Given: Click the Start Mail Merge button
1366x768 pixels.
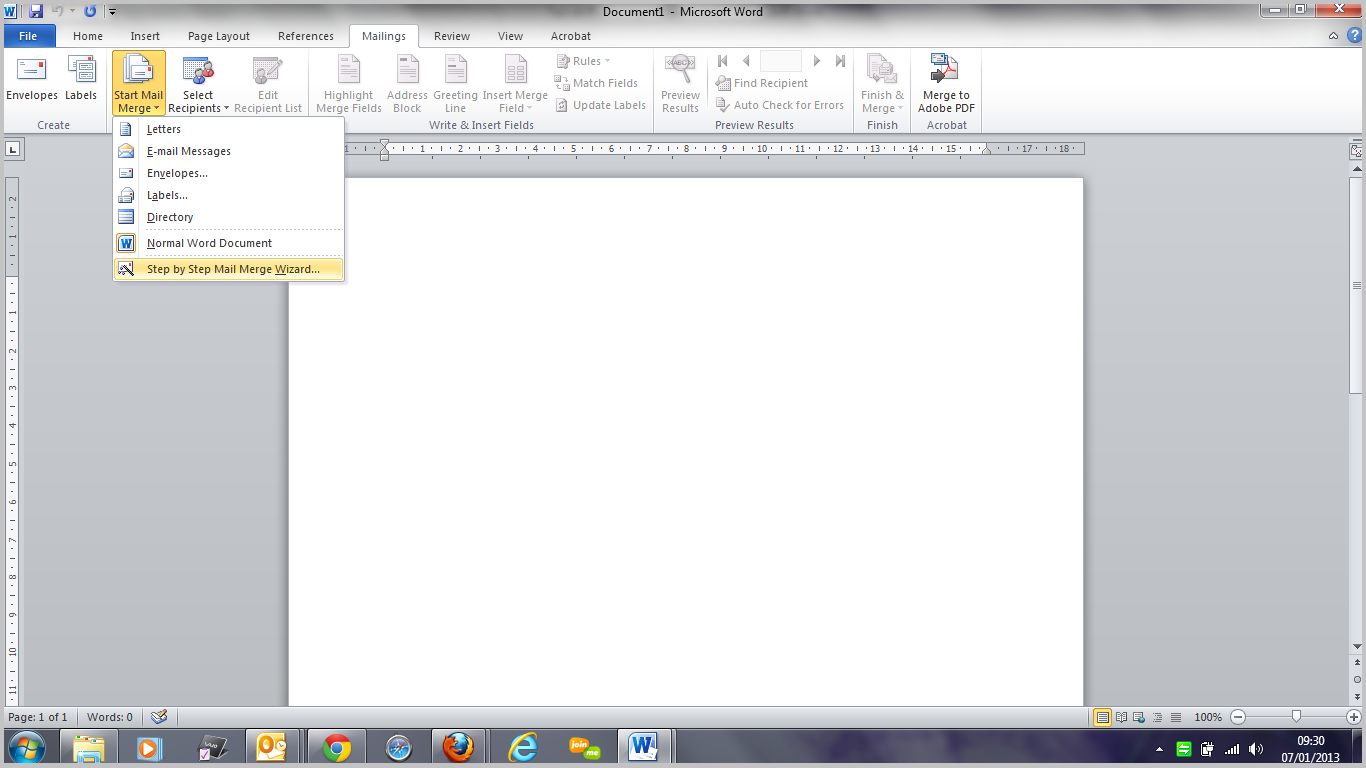Looking at the screenshot, I should pyautogui.click(x=139, y=83).
